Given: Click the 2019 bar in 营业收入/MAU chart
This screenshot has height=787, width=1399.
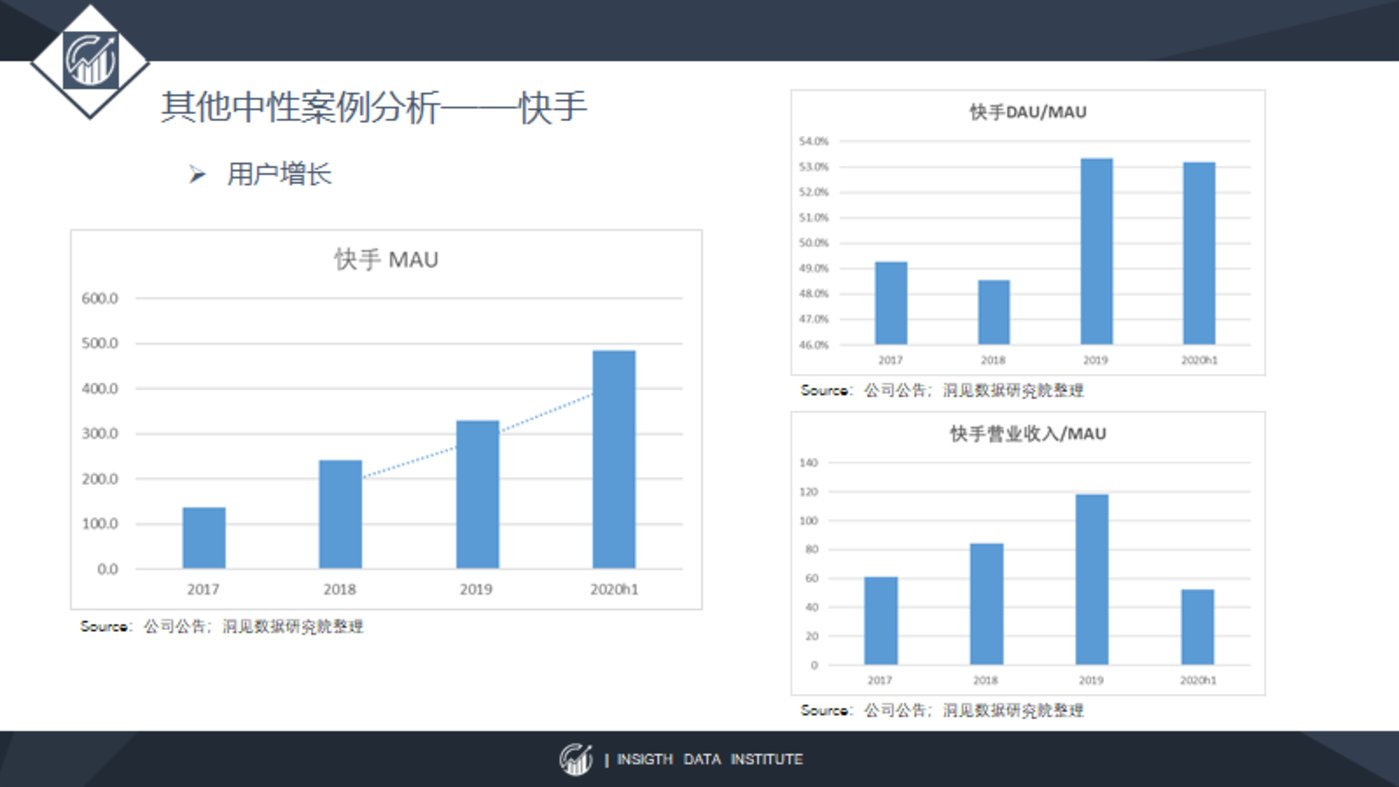Looking at the screenshot, I should 1092,580.
